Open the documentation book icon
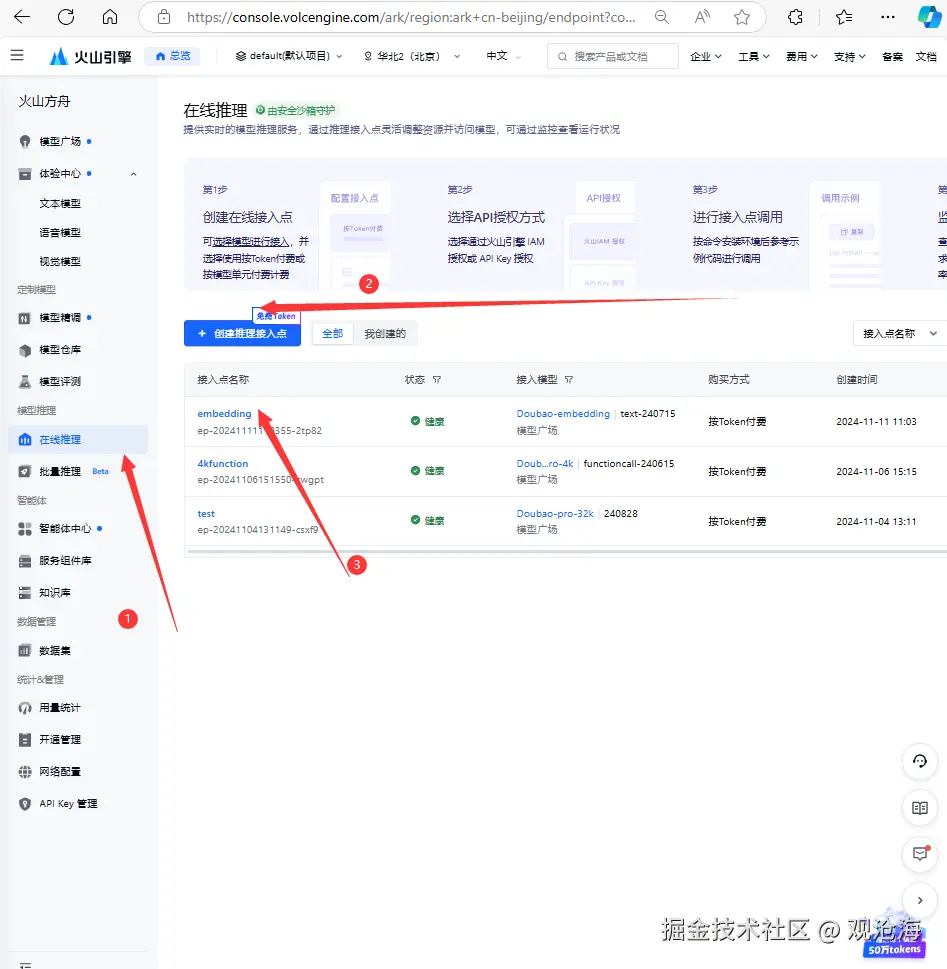947x969 pixels. pos(920,808)
